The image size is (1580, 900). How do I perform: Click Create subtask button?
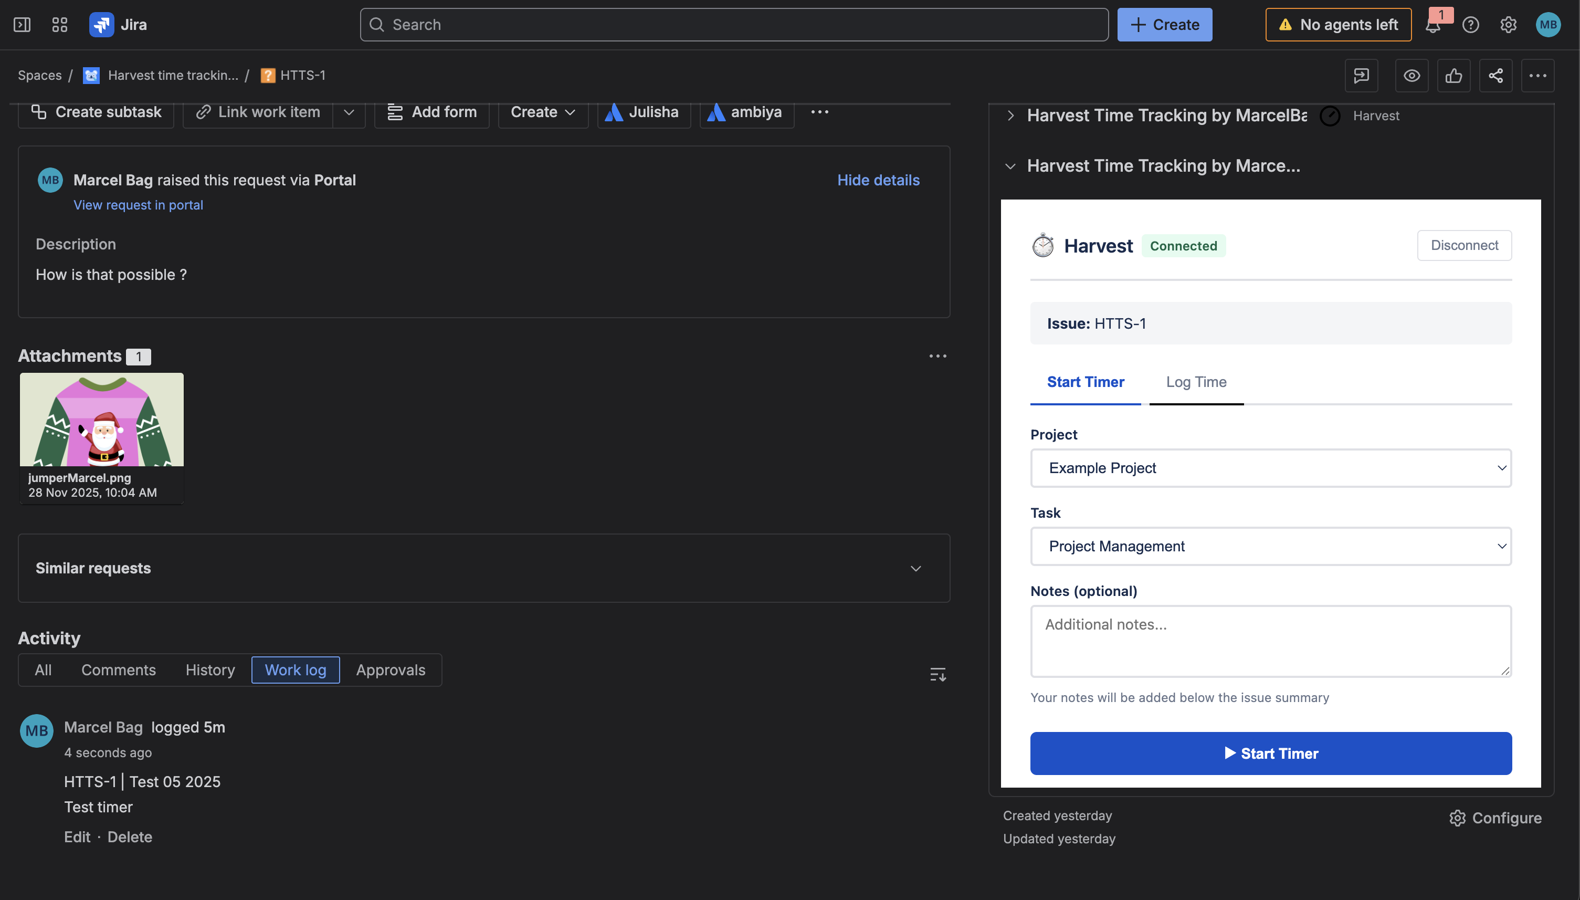tap(96, 112)
